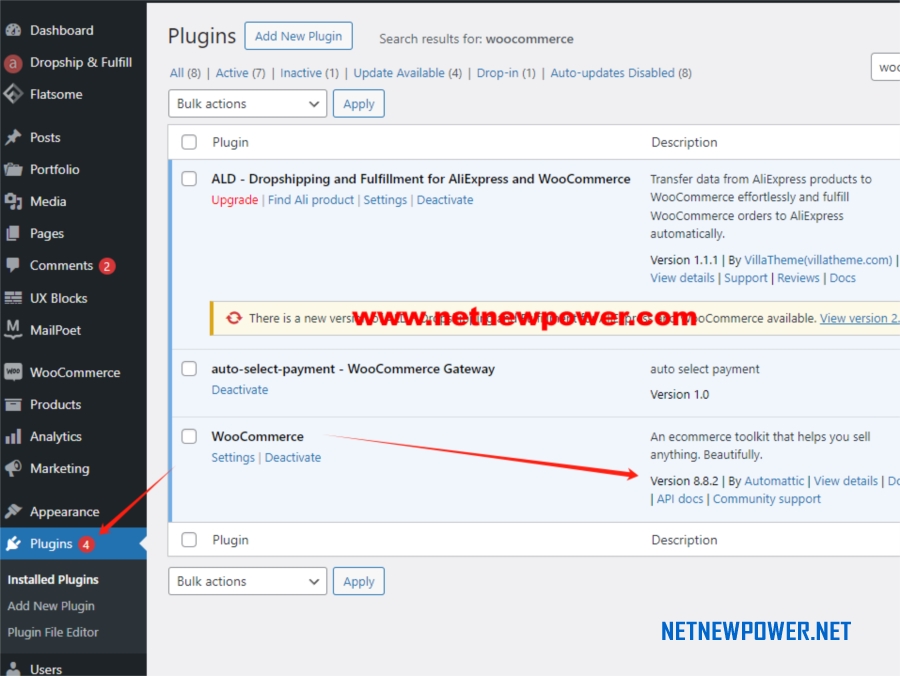Image resolution: width=900 pixels, height=676 pixels.
Task: Filter plugins by Inactive (1)
Action: pyautogui.click(x=309, y=73)
